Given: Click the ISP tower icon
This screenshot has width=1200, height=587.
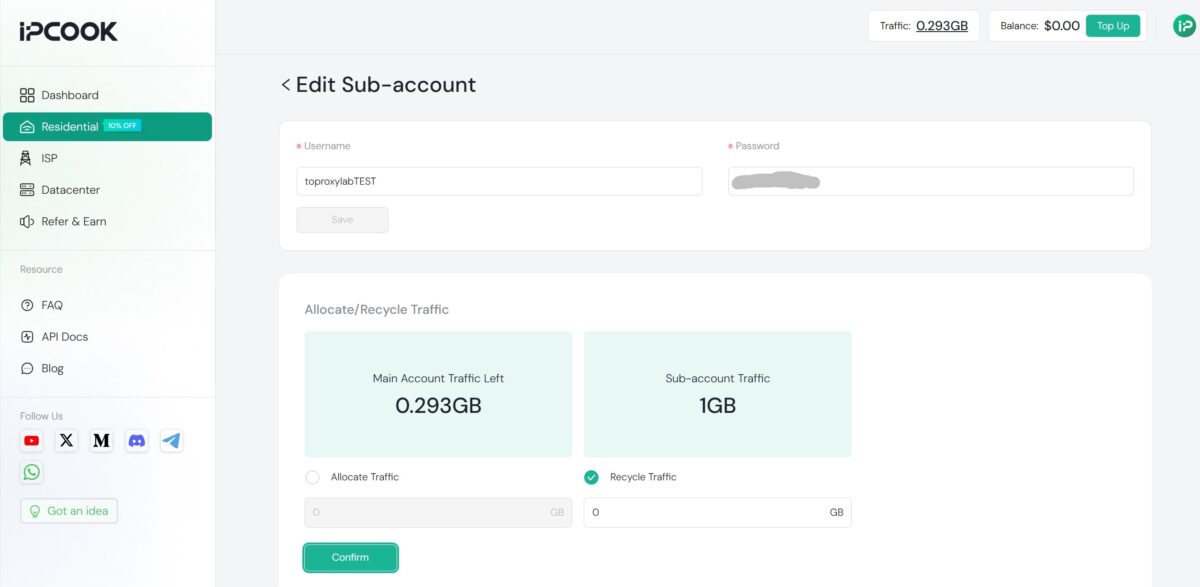Looking at the screenshot, I should [x=27, y=158].
